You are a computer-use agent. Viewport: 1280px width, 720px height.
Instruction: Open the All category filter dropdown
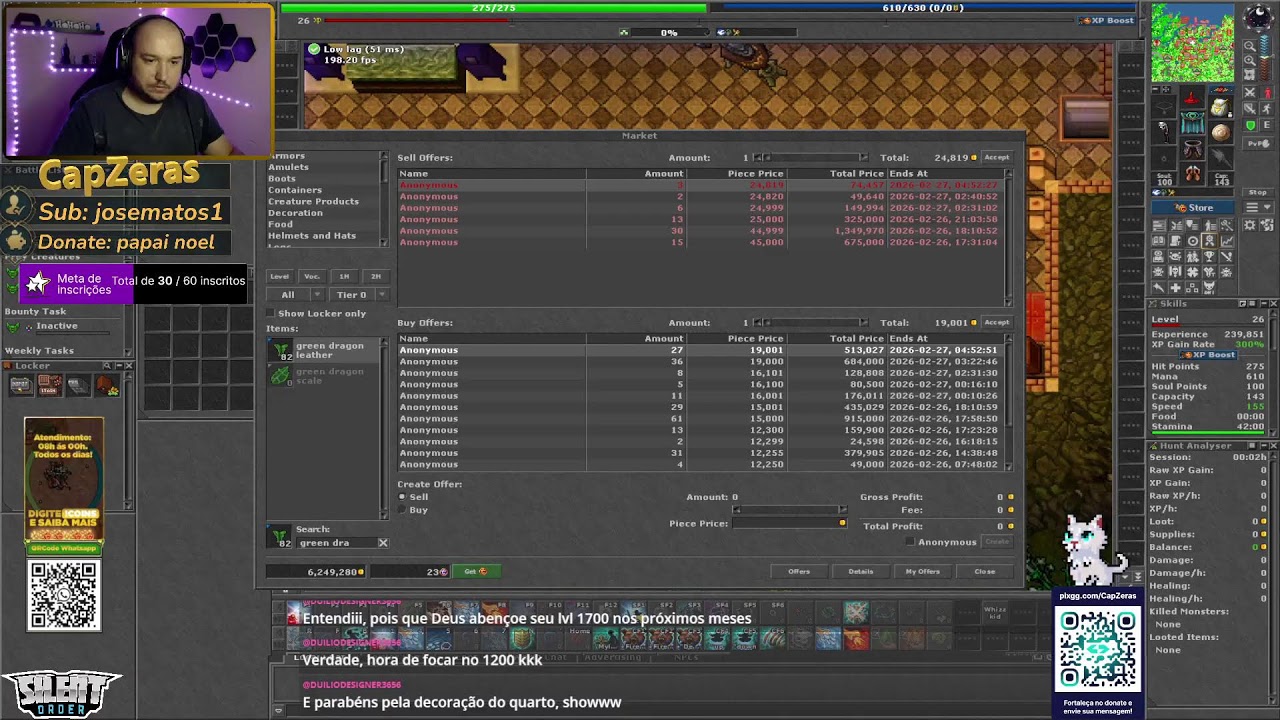[295, 295]
